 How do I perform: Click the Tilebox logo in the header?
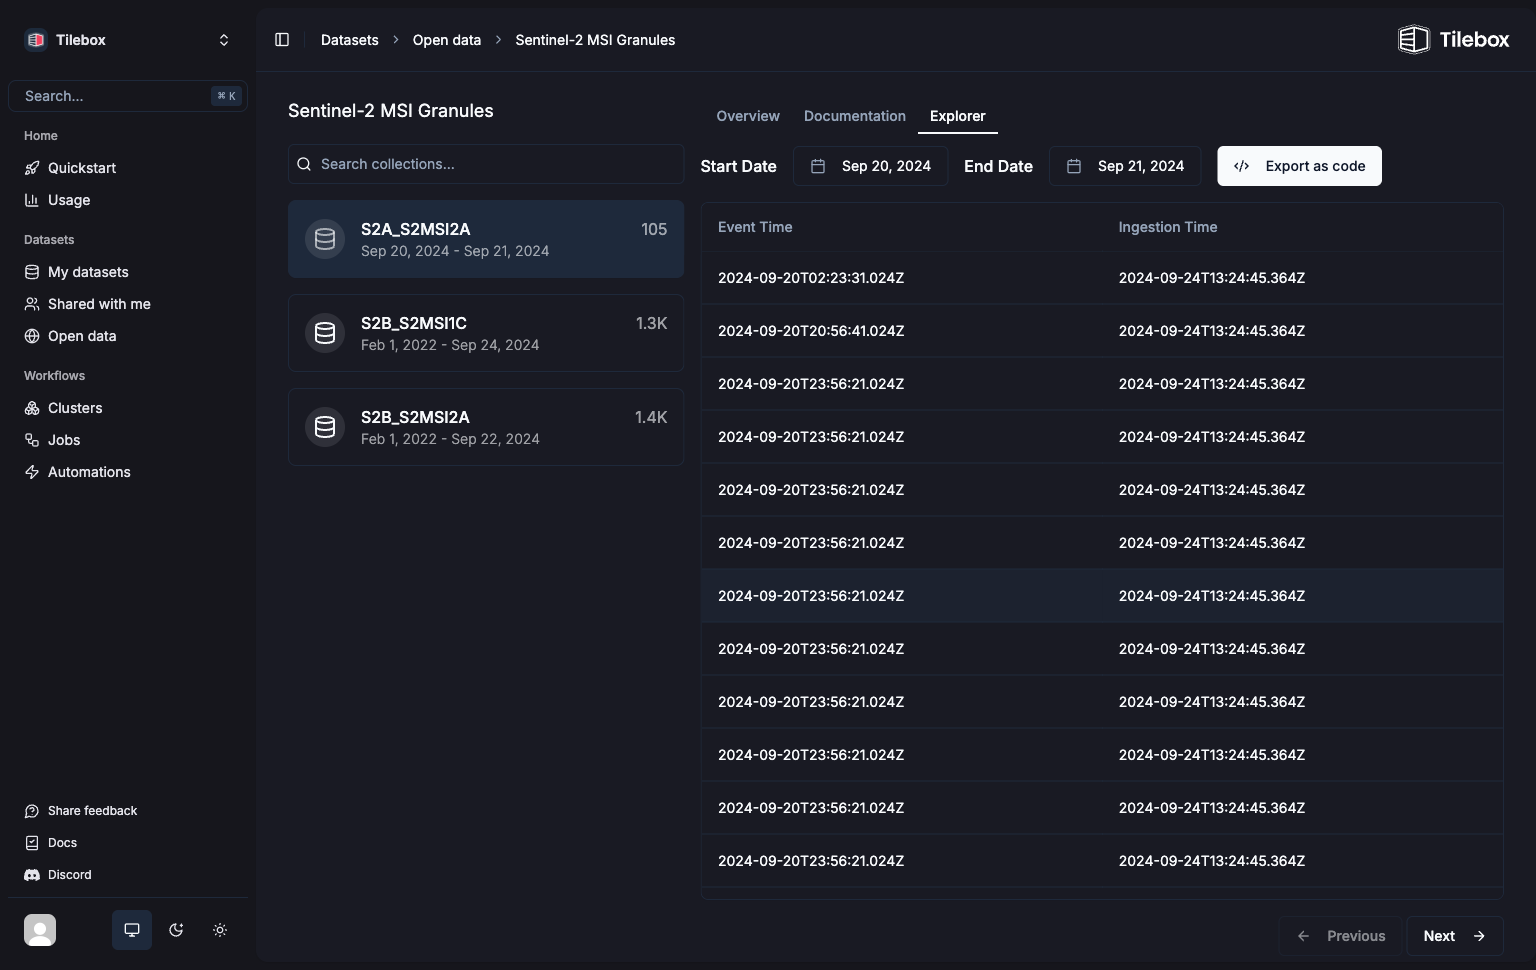(1453, 40)
